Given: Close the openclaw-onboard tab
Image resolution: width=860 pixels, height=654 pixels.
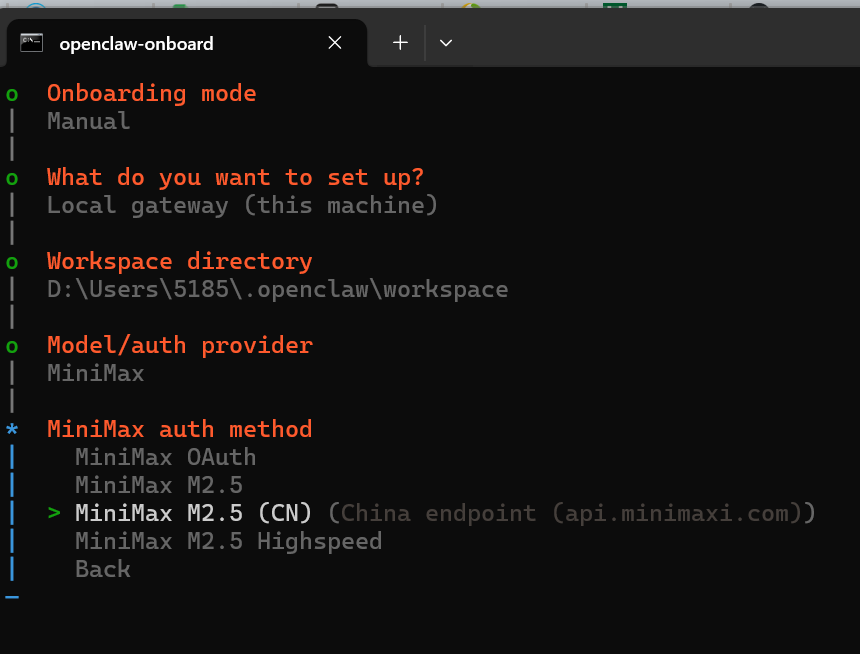Looking at the screenshot, I should click(335, 43).
